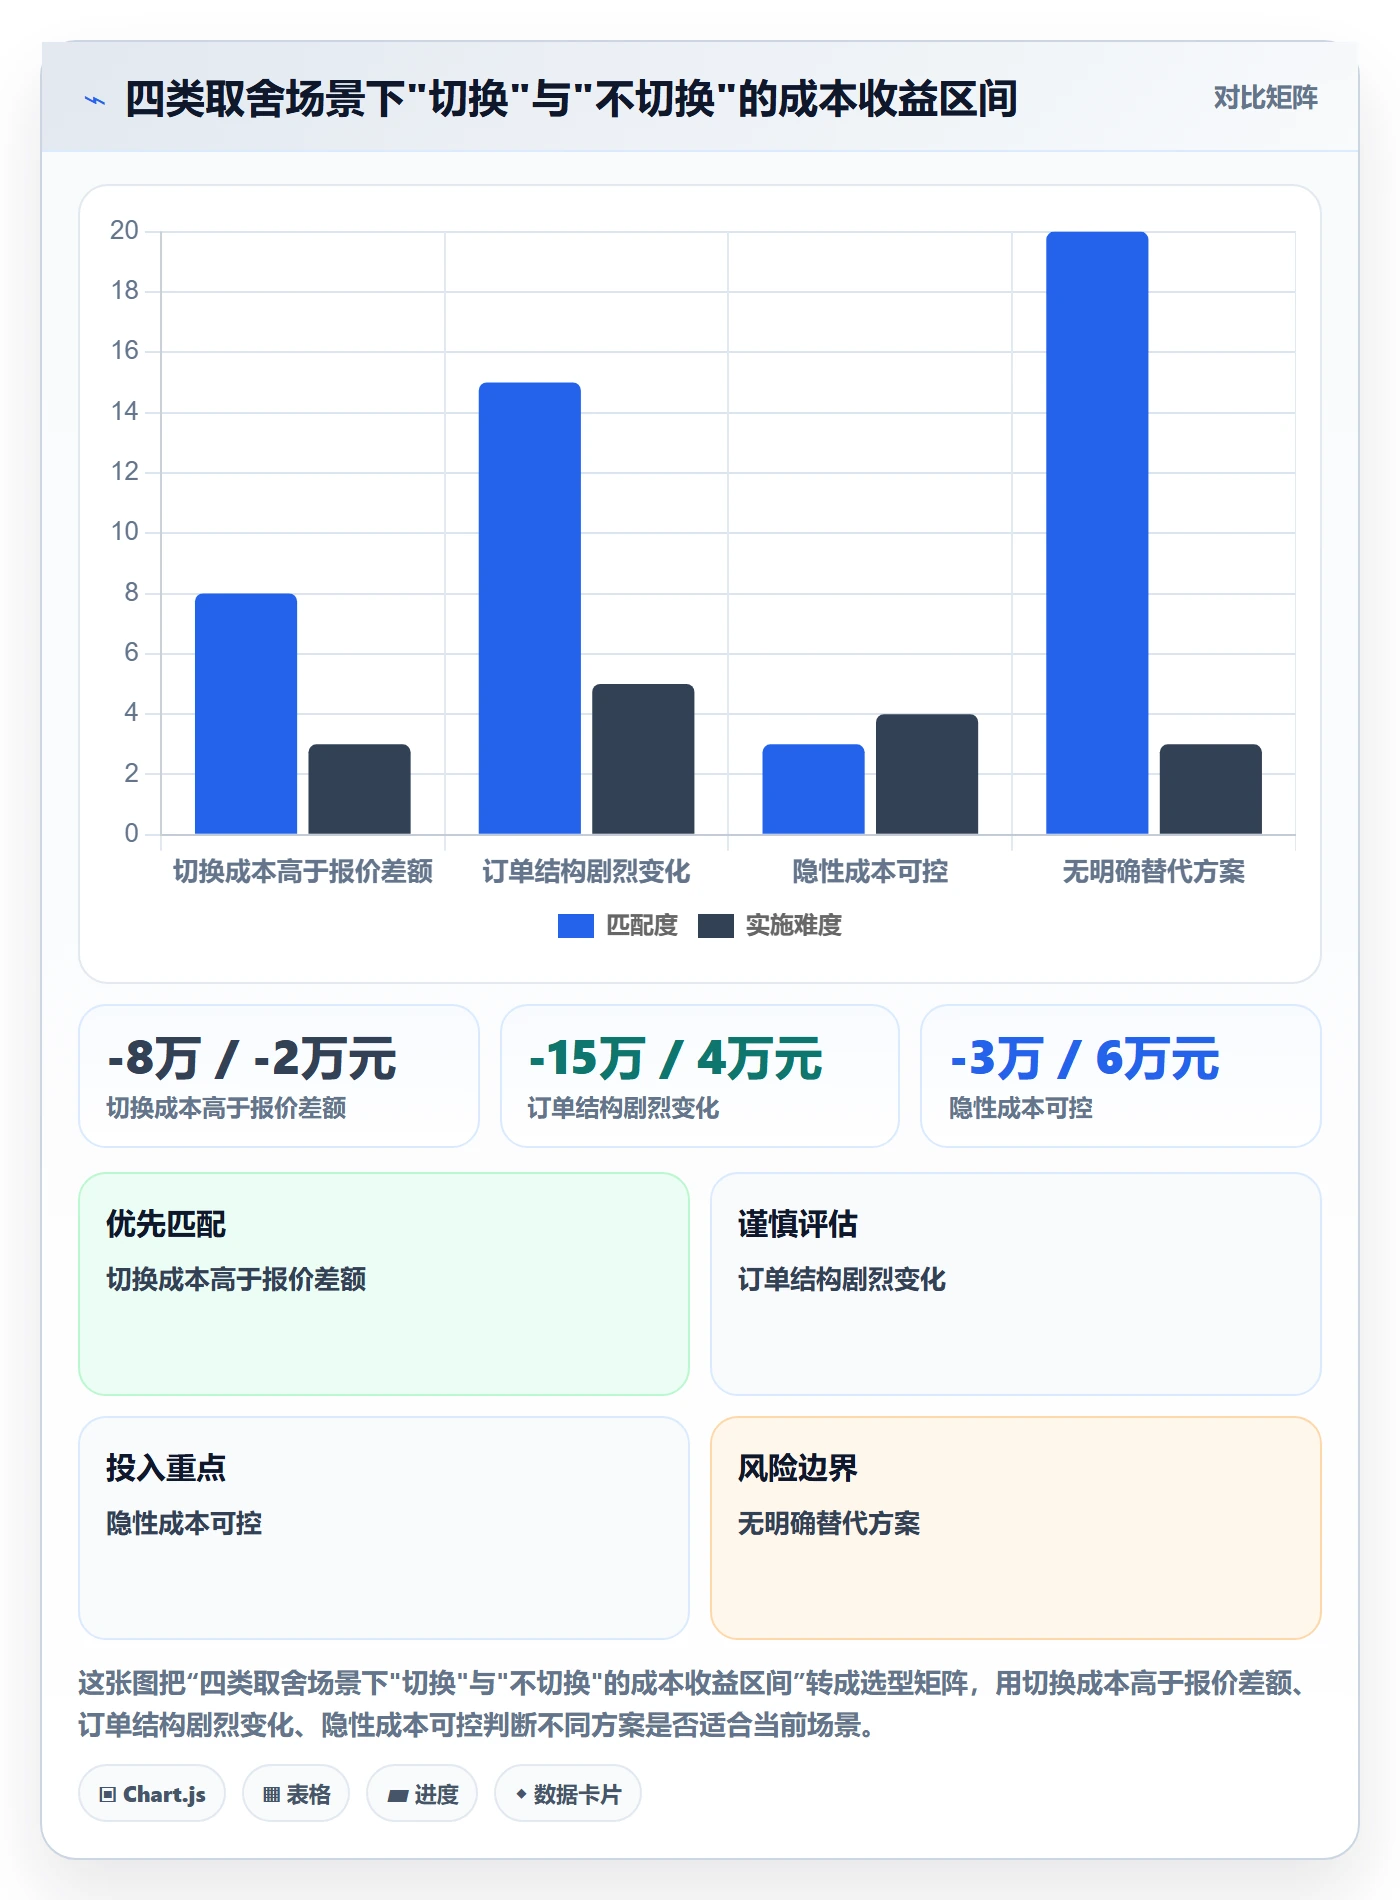1400x1900 pixels.
Task: Click the dark 实施难度 bar for 无明确替代方案
Action: [x=1211, y=789]
